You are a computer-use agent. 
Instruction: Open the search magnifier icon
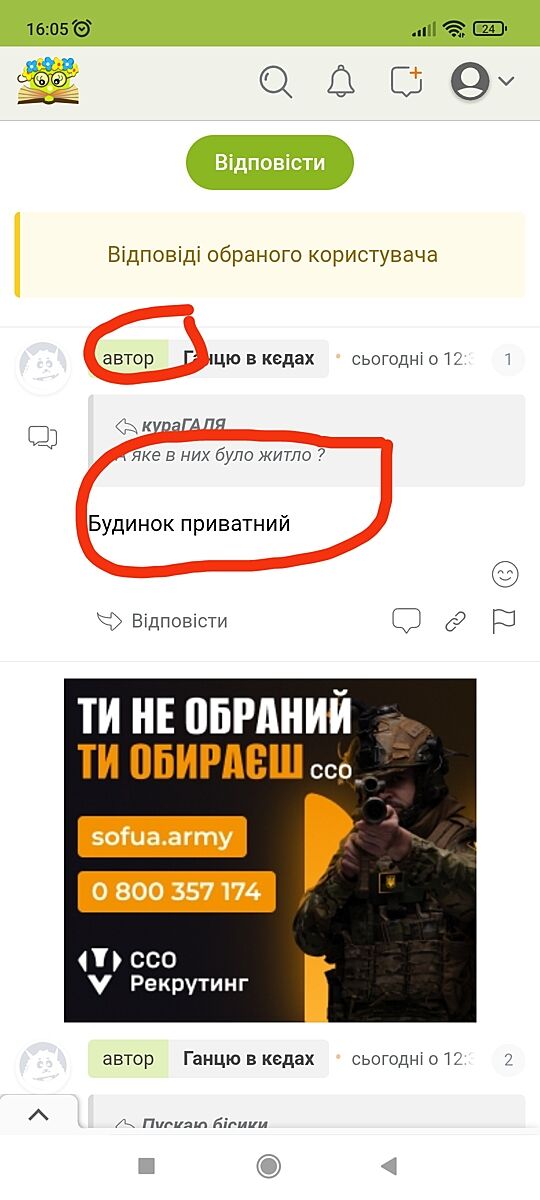coord(275,81)
